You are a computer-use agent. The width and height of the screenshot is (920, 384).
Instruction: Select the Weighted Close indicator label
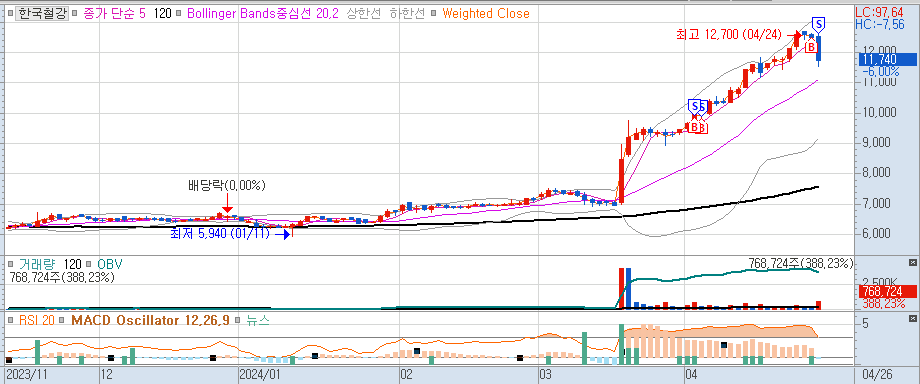click(x=486, y=14)
